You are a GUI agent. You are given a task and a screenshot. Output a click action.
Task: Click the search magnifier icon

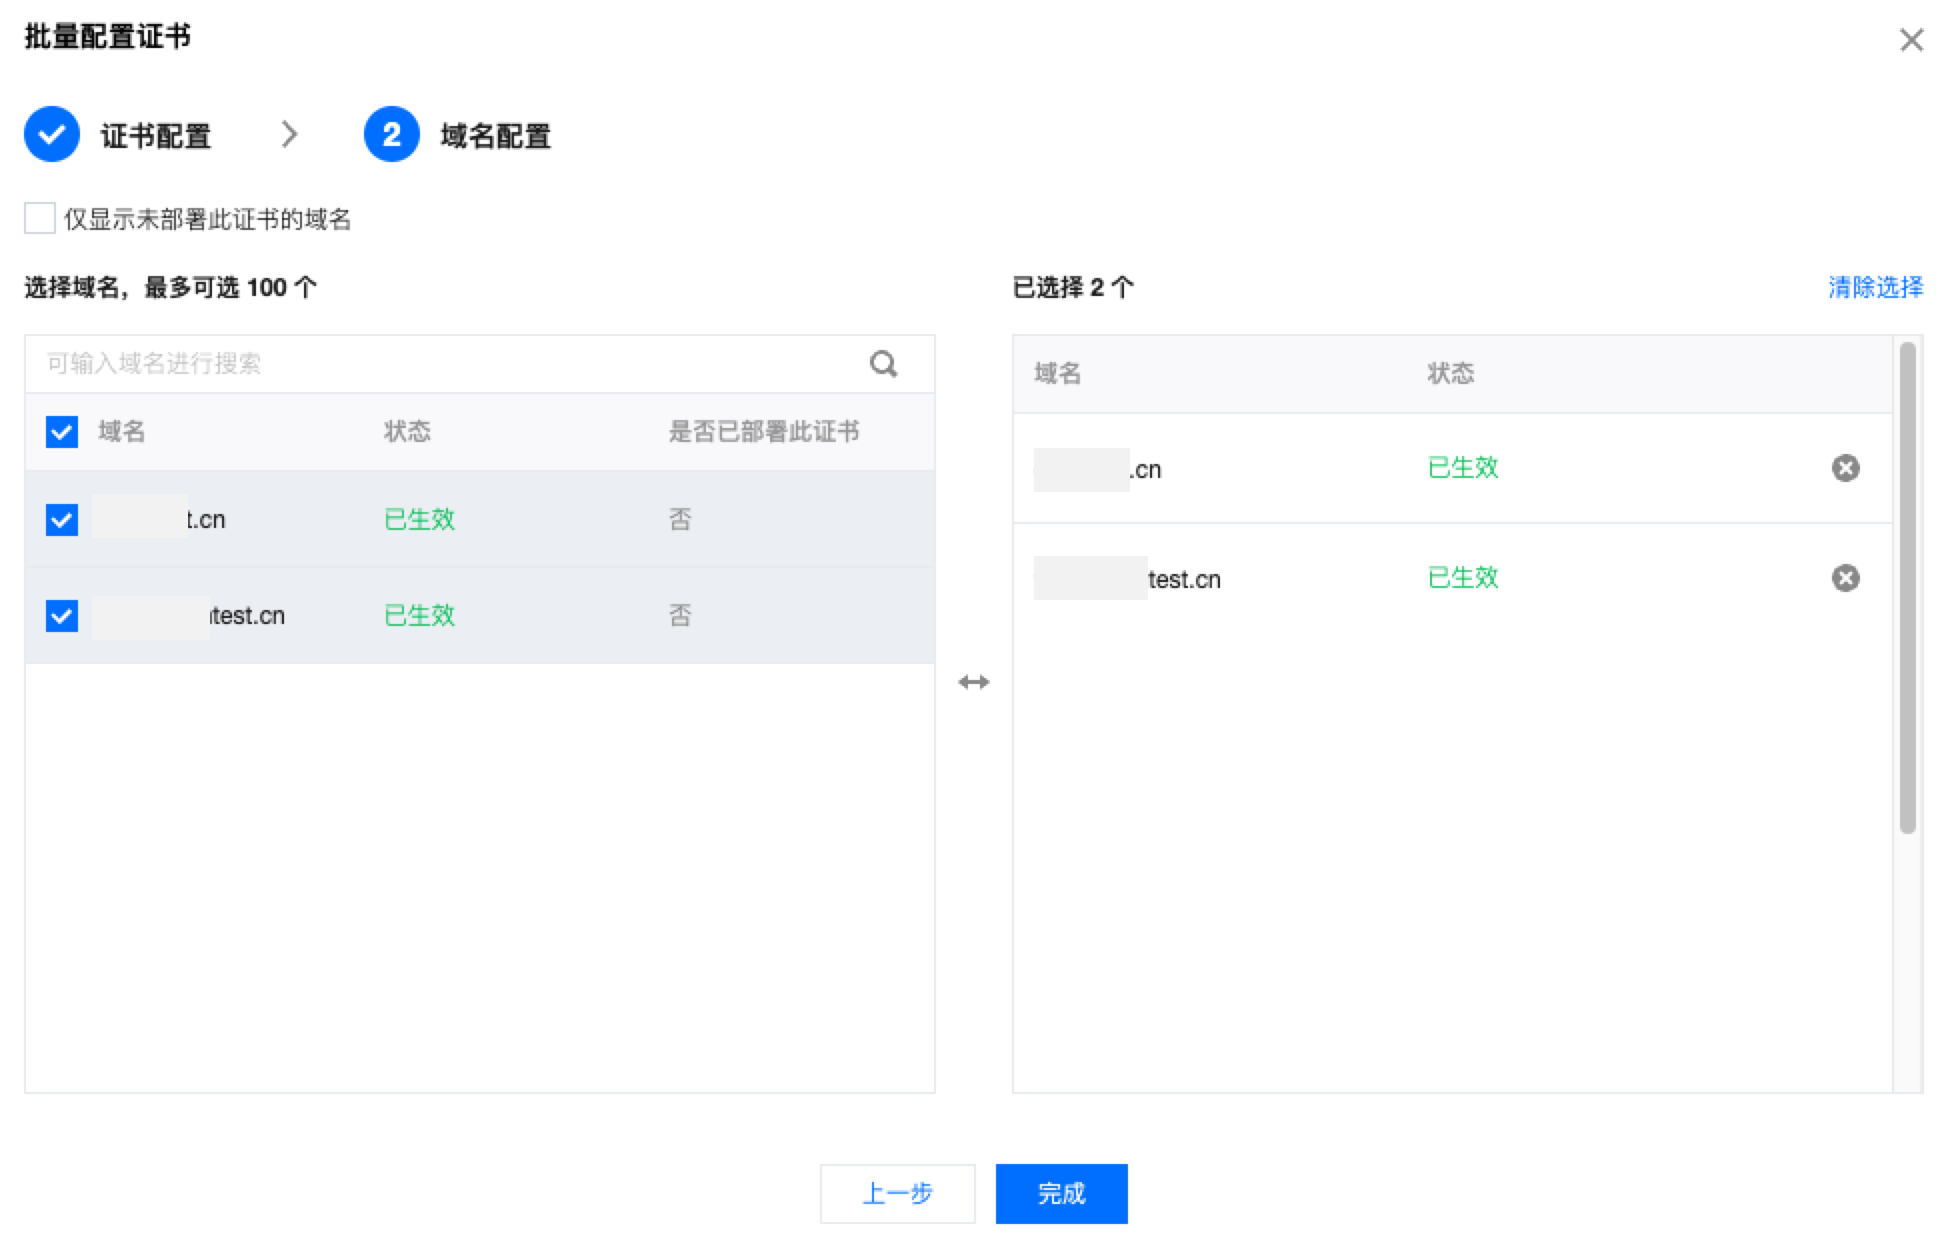[883, 363]
